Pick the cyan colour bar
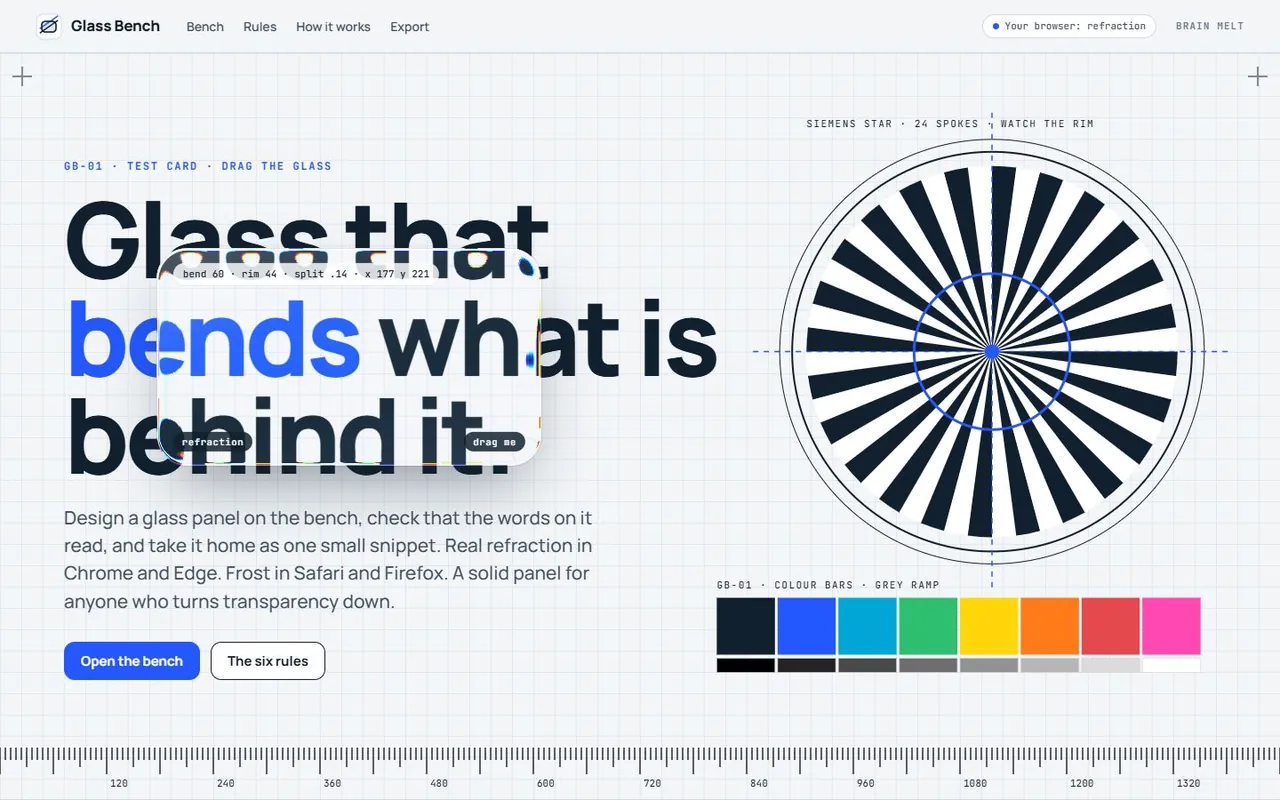This screenshot has width=1280, height=800. click(x=867, y=626)
